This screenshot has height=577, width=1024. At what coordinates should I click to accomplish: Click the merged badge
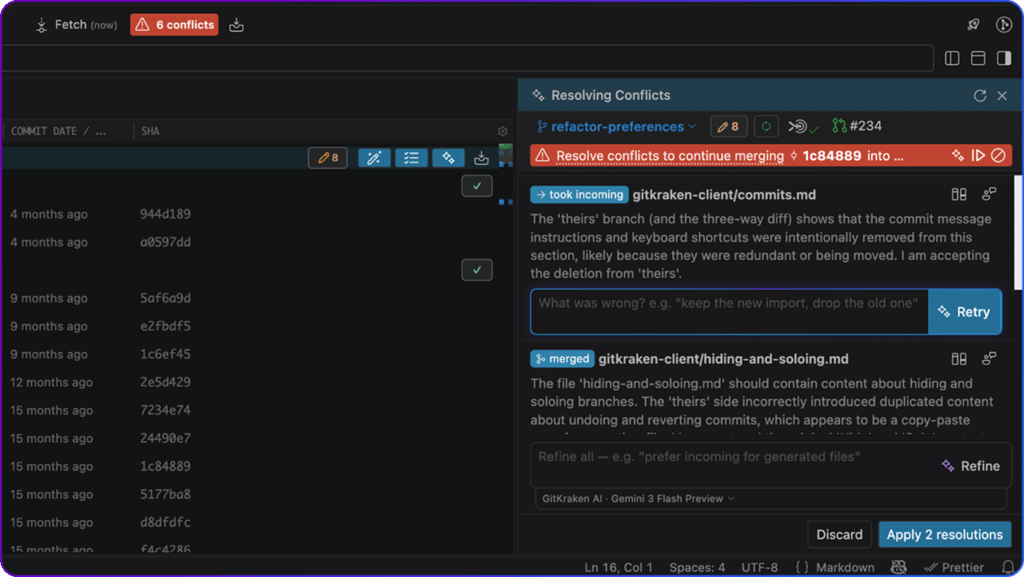562,359
